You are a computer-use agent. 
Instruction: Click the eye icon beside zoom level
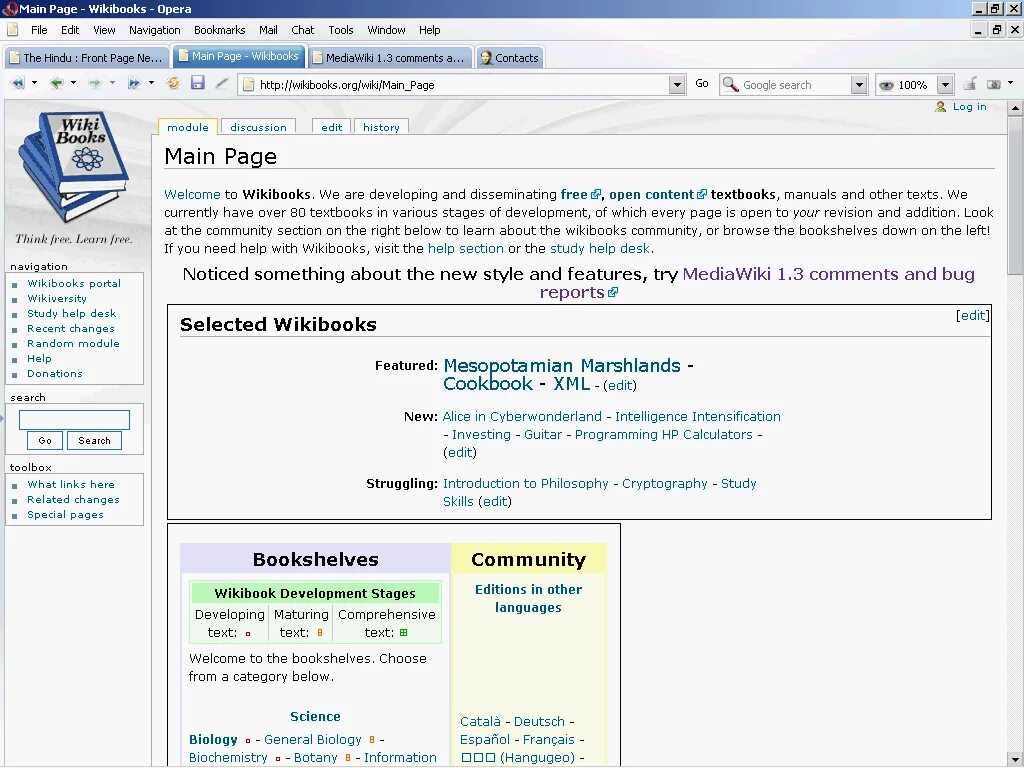886,85
